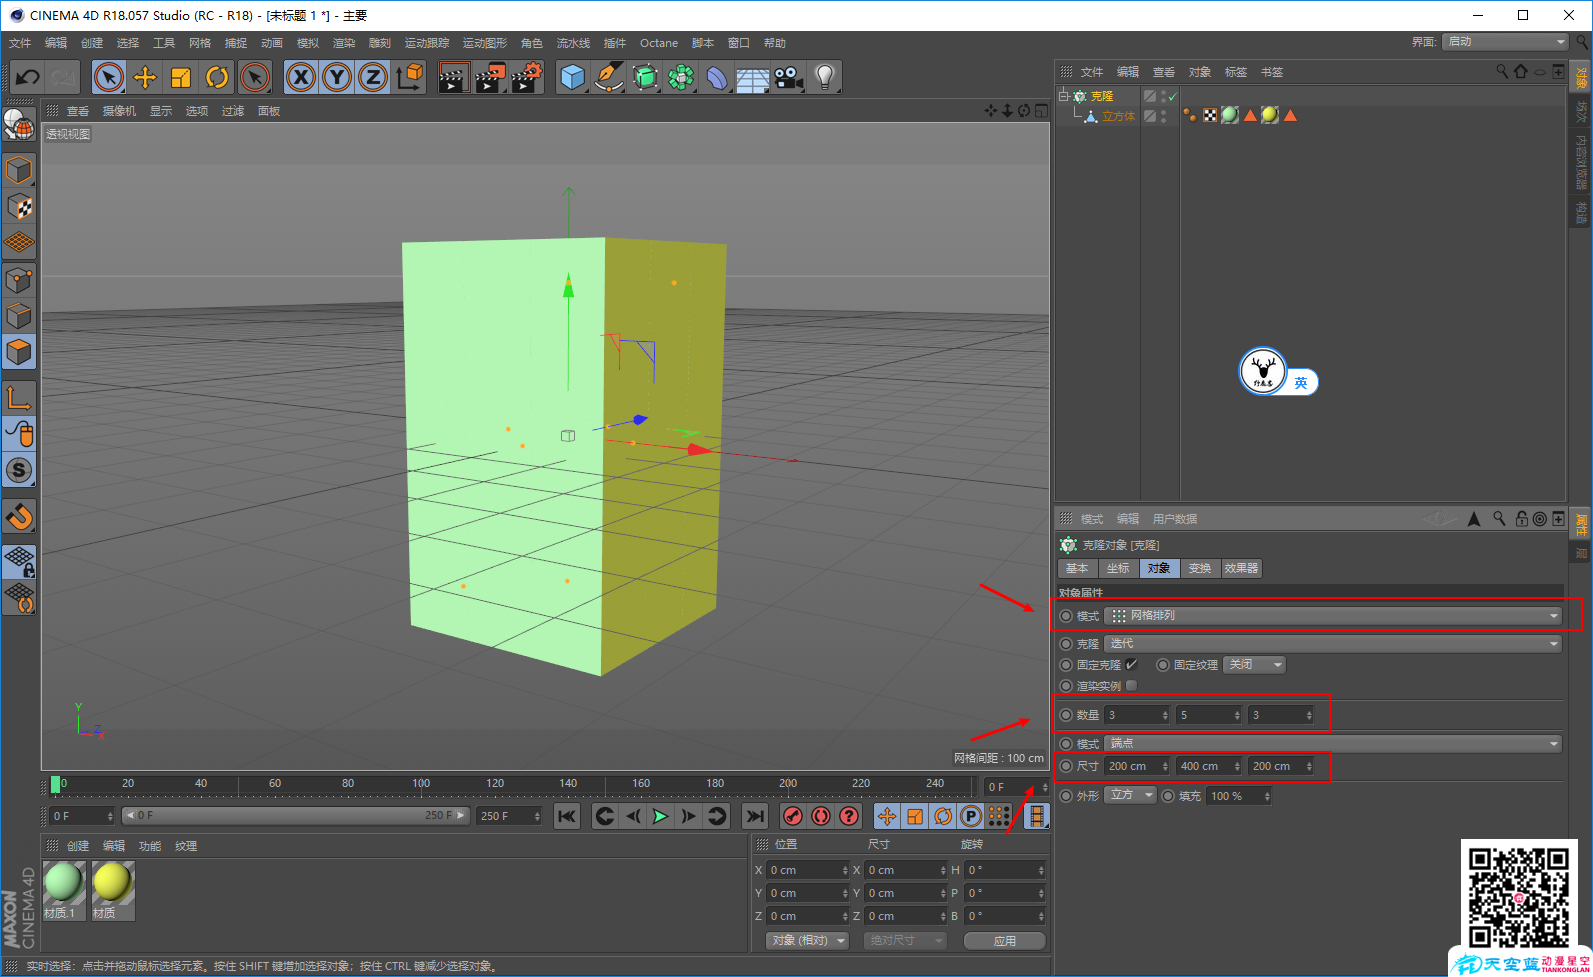Switch to the 变换 tab
Viewport: 1593px width, 977px height.
click(x=1200, y=568)
